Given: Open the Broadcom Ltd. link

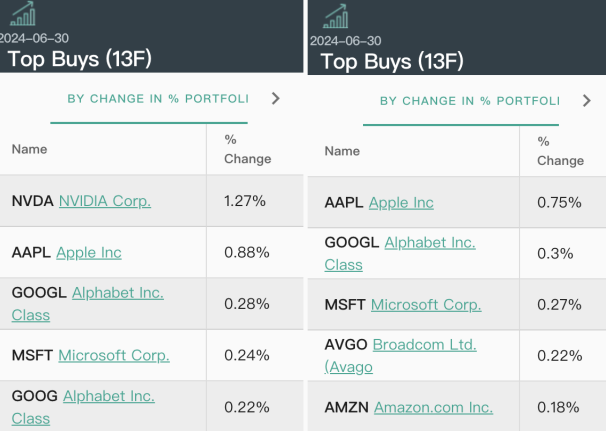Looking at the screenshot, I should [424, 345].
